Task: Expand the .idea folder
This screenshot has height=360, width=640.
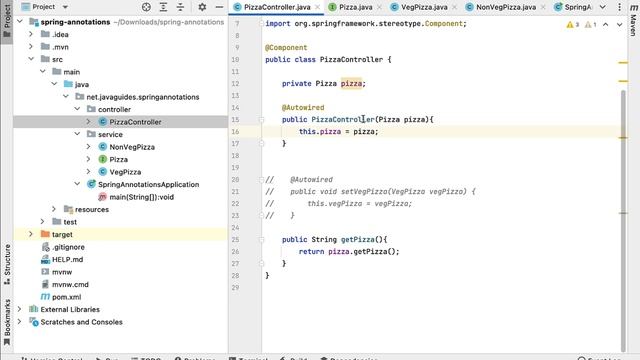Action: (x=31, y=34)
